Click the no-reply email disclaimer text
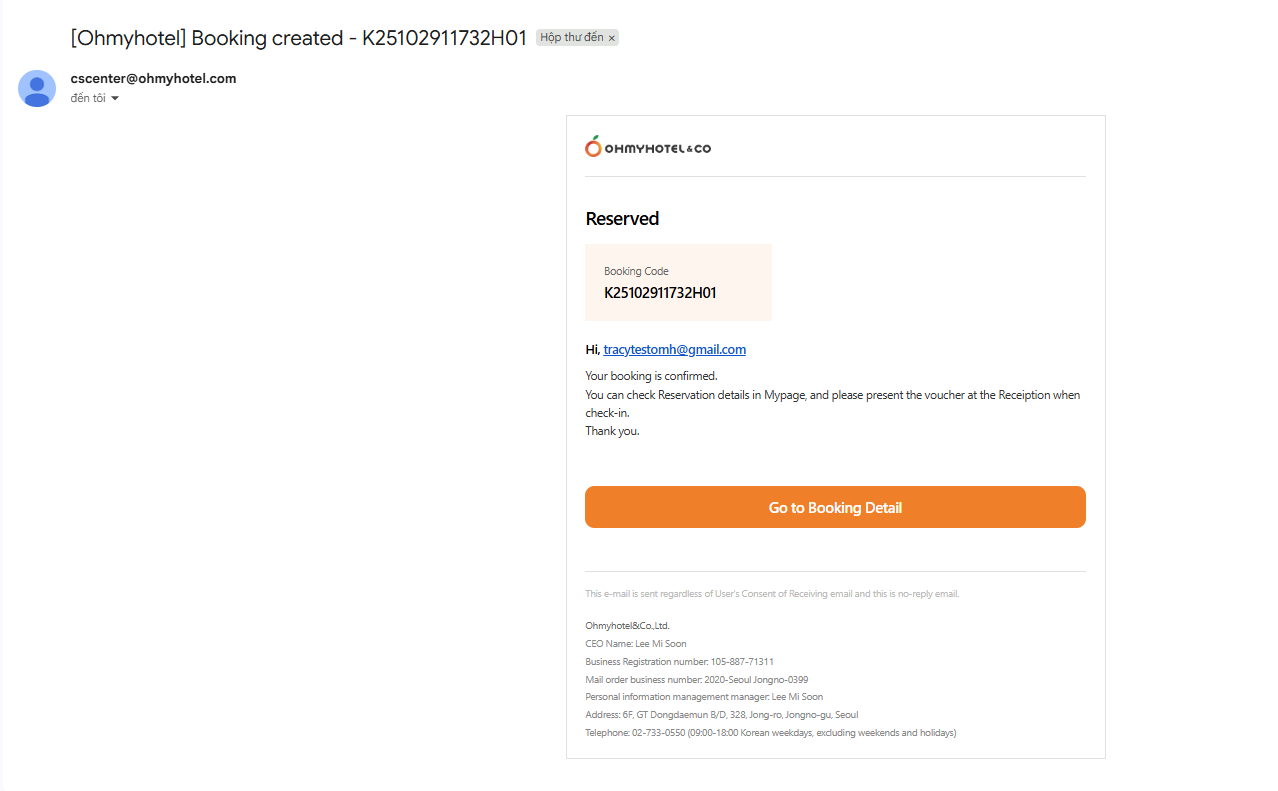 click(771, 594)
